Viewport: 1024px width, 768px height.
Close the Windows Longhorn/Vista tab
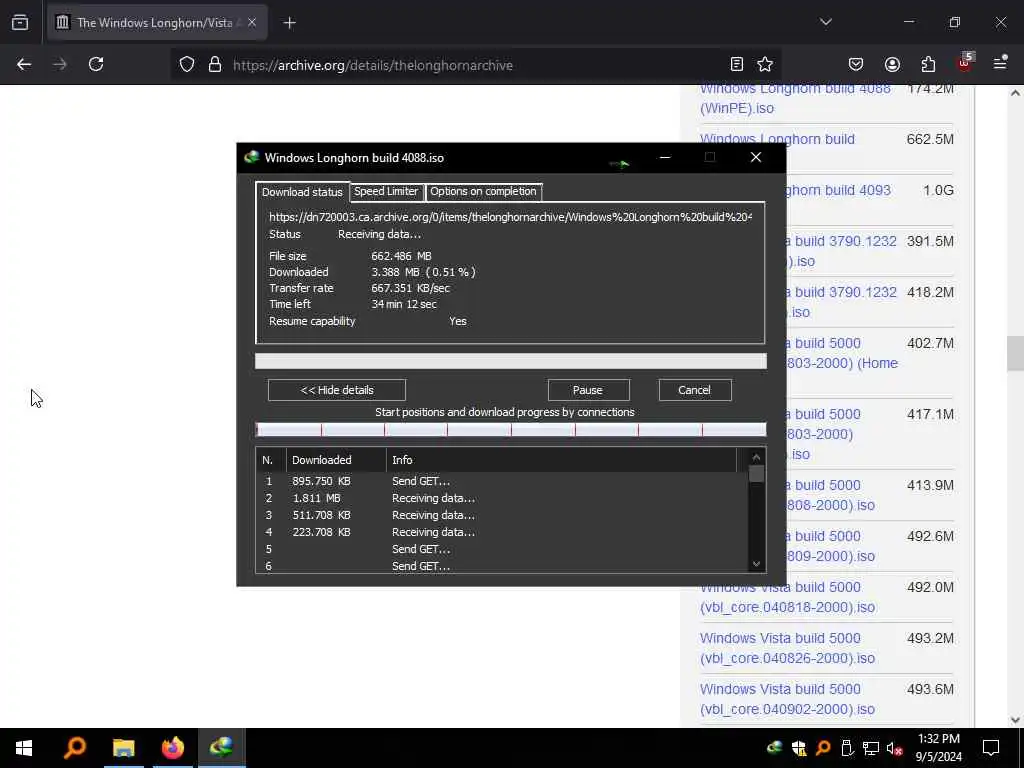[252, 23]
